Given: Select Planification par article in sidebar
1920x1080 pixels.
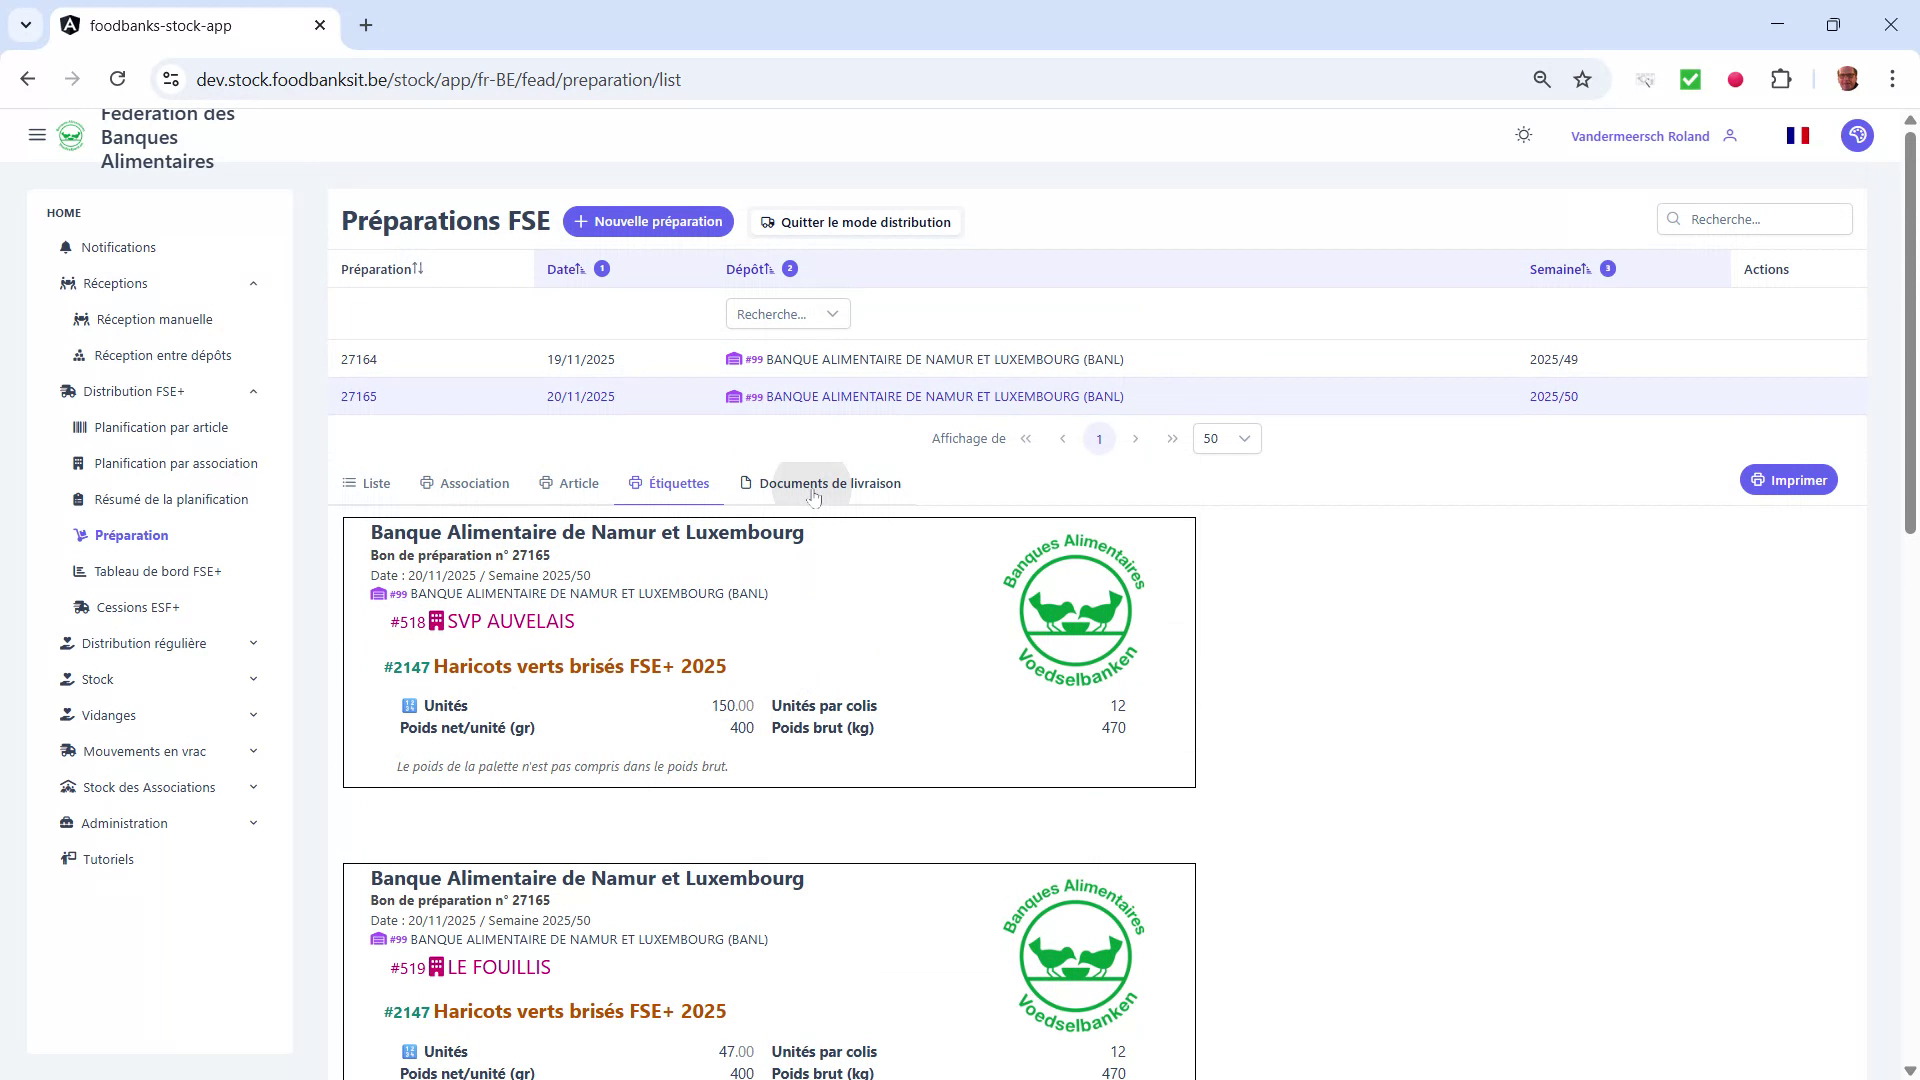Looking at the screenshot, I should [x=161, y=427].
